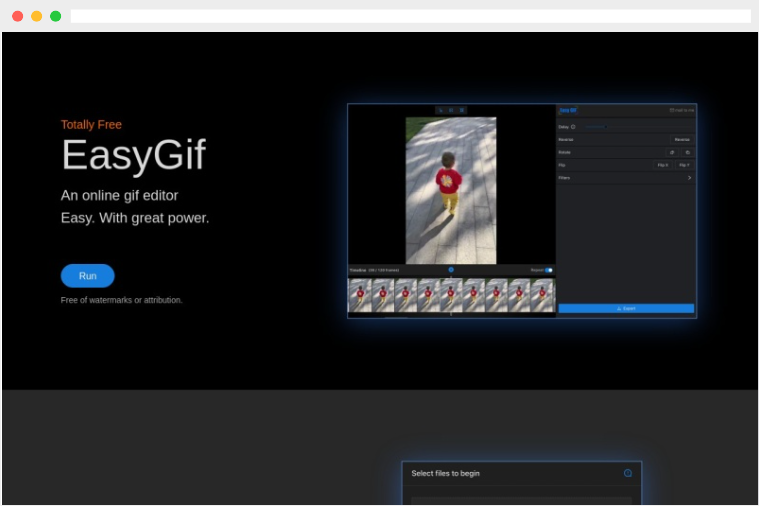Click the child GIF preview image
The image size is (759, 506).
(x=451, y=190)
